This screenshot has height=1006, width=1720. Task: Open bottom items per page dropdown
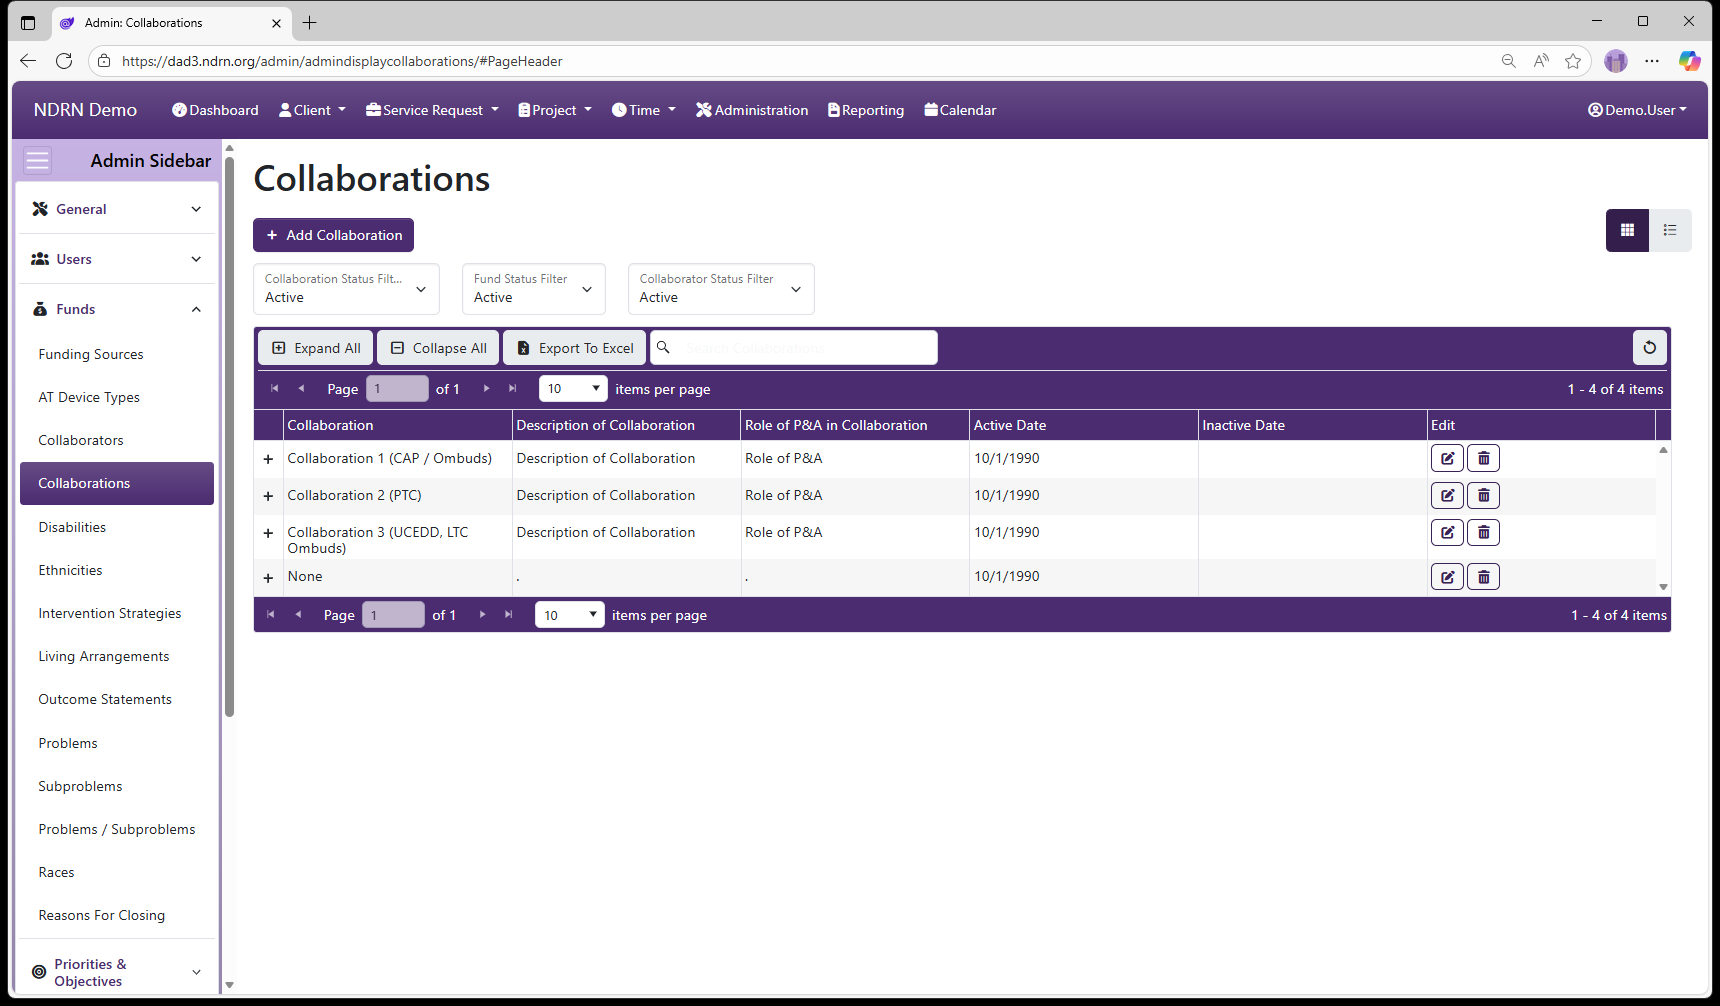[569, 614]
